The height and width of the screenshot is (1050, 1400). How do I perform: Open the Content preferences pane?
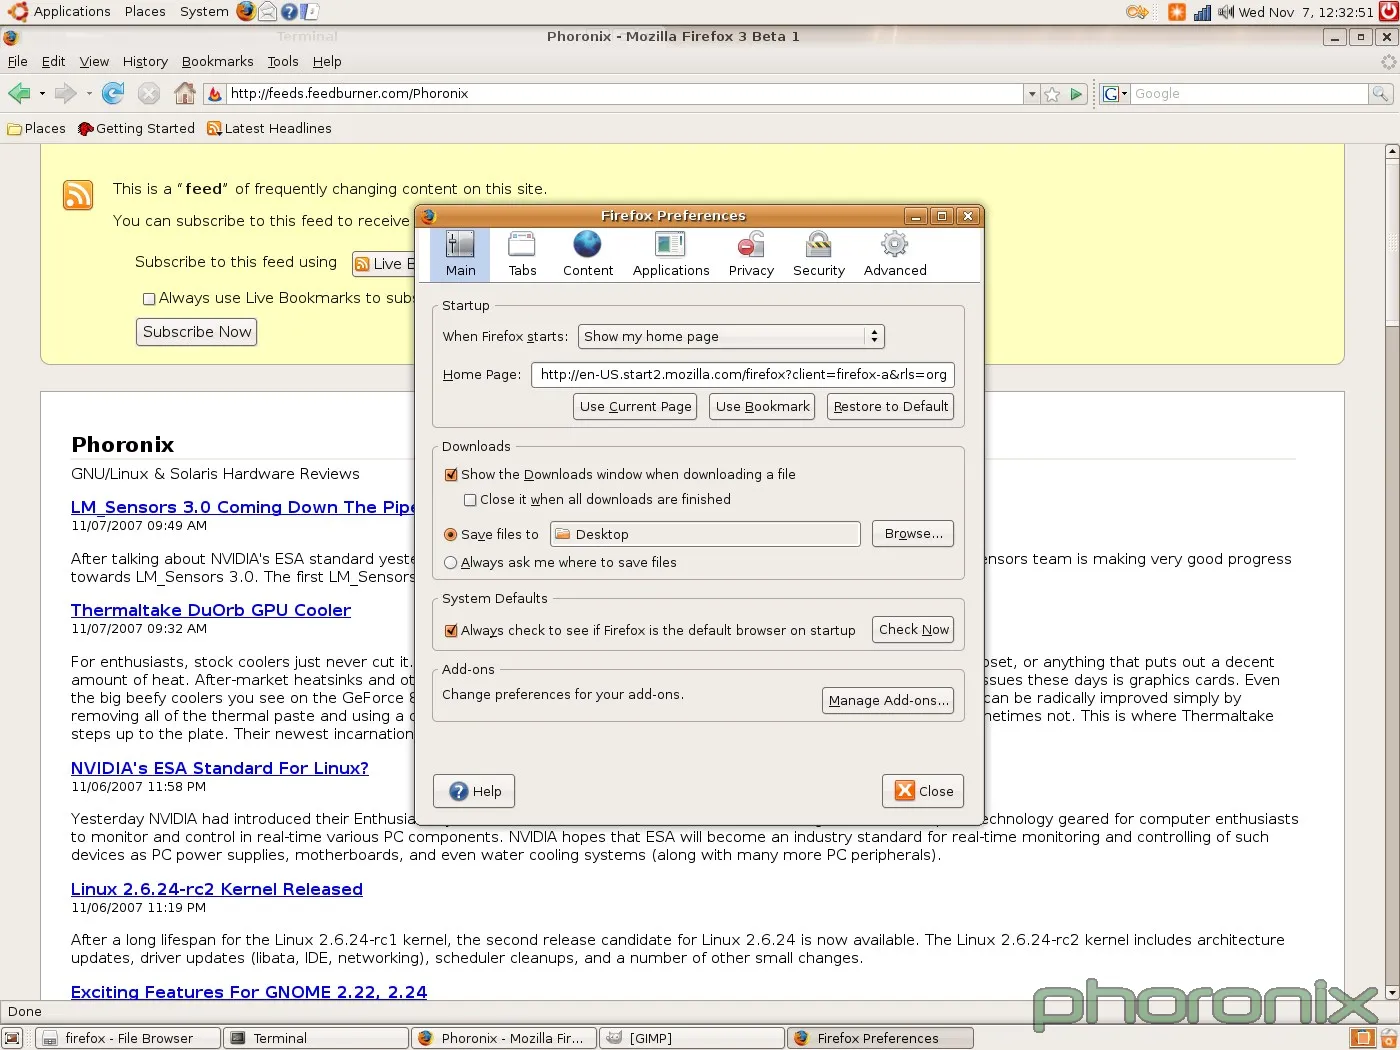(x=588, y=254)
